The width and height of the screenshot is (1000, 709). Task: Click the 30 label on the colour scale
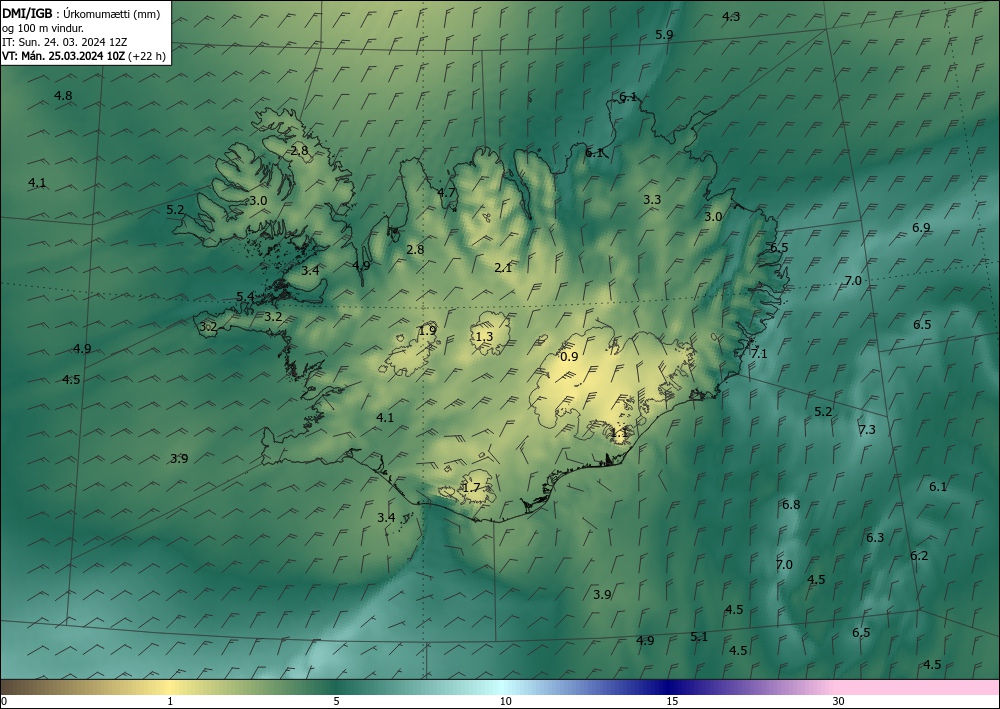tap(839, 702)
